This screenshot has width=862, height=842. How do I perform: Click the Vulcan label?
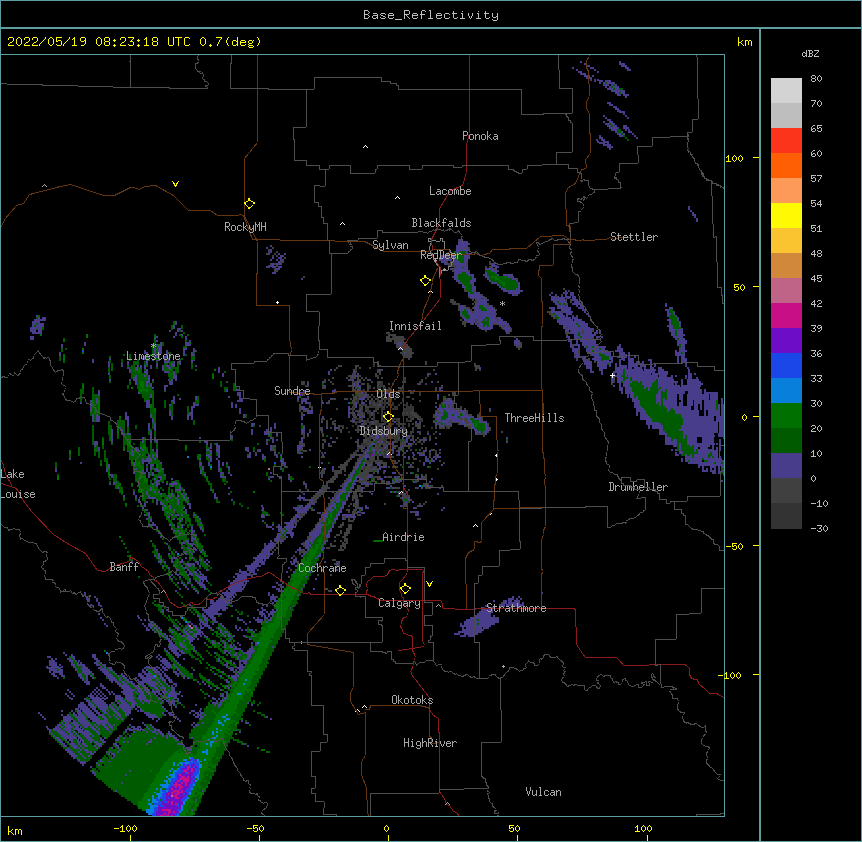(543, 792)
